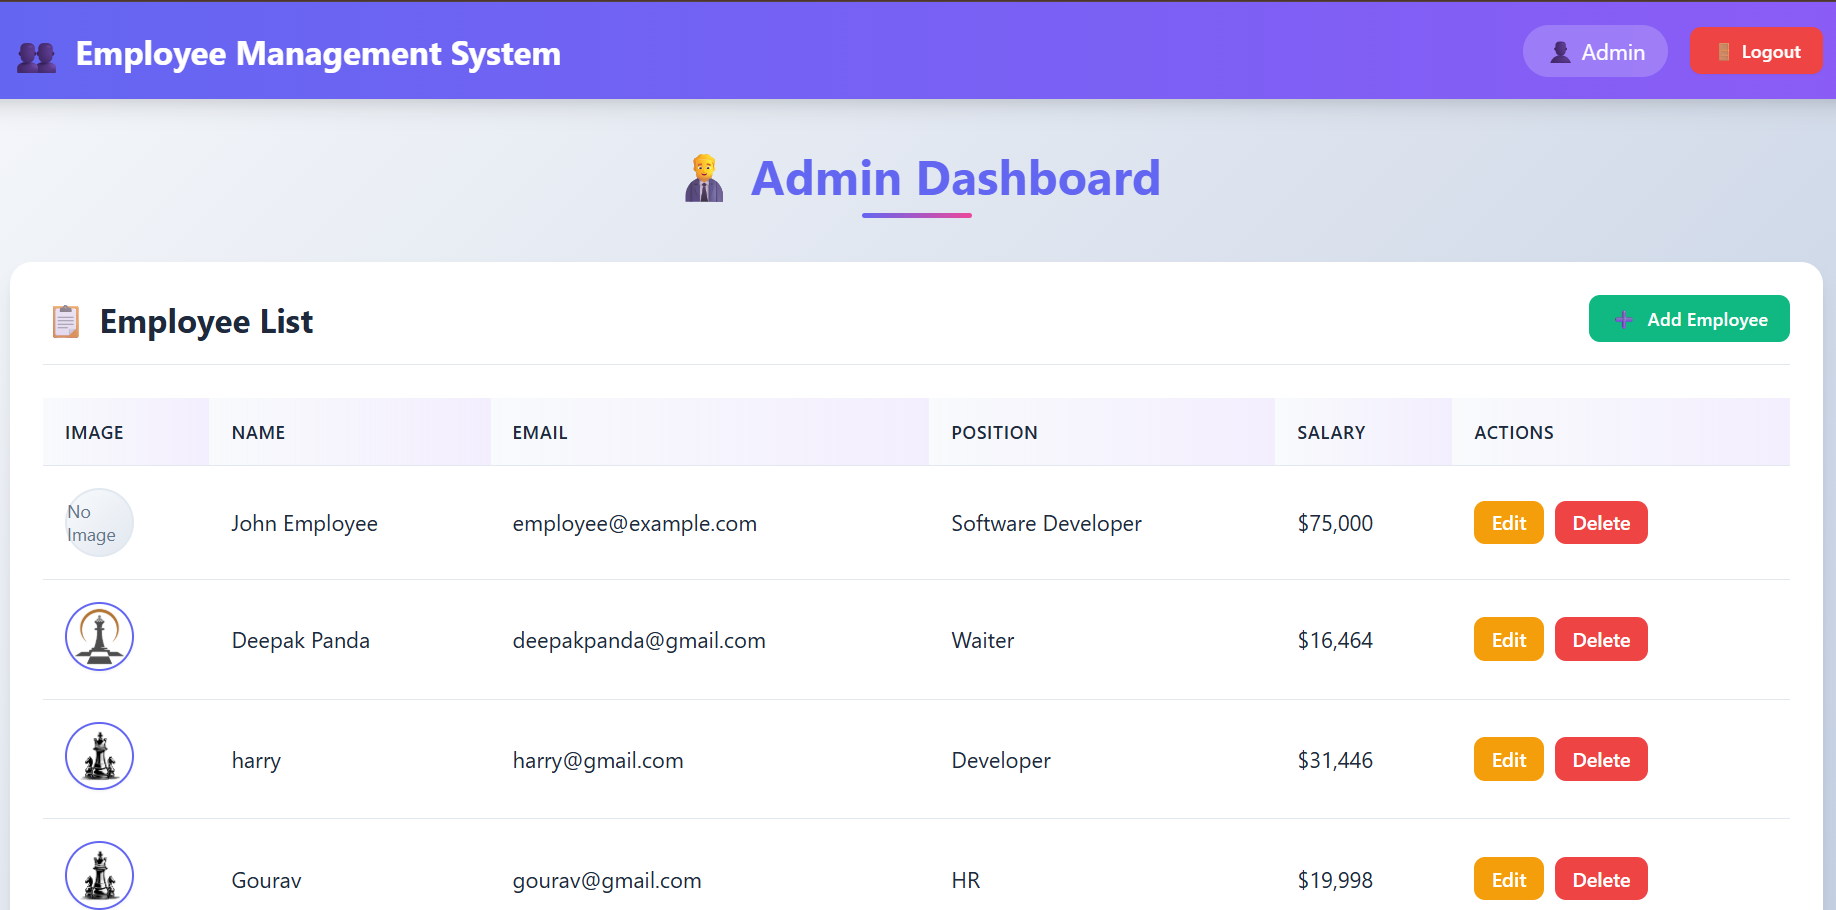Screen dimensions: 1836x910
Task: Open deepakpanda@gmail.com email entry
Action: pos(639,640)
